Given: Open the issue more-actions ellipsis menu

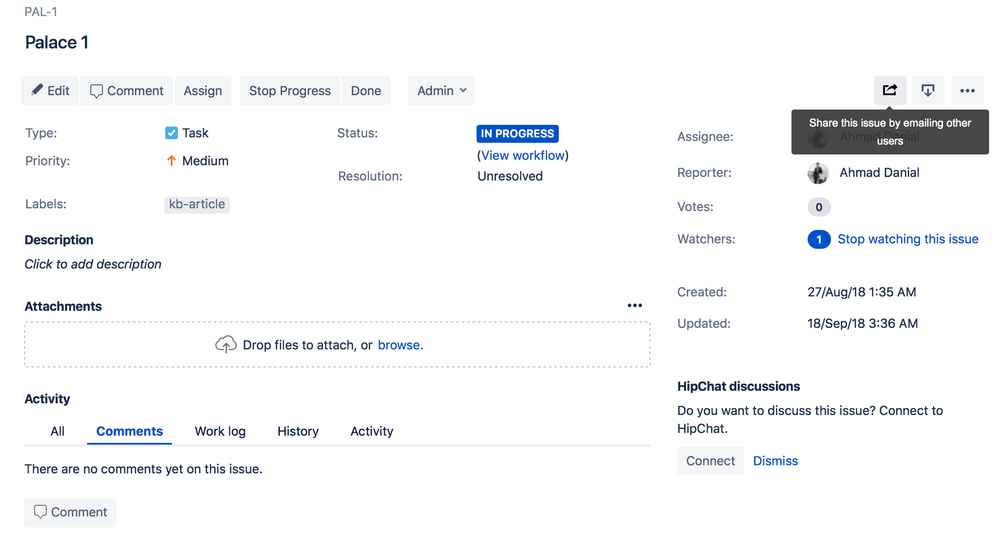Looking at the screenshot, I should [967, 91].
